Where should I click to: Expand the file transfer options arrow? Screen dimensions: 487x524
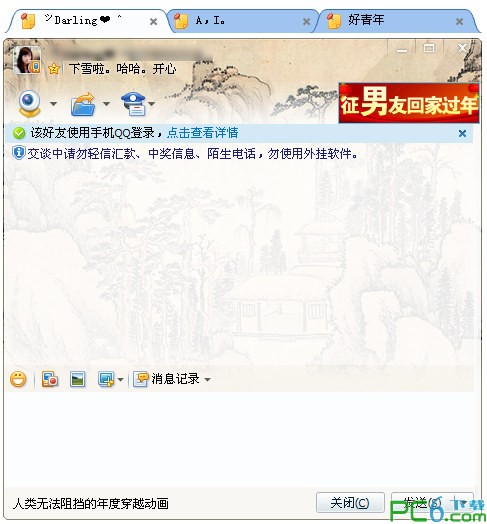click(x=106, y=104)
